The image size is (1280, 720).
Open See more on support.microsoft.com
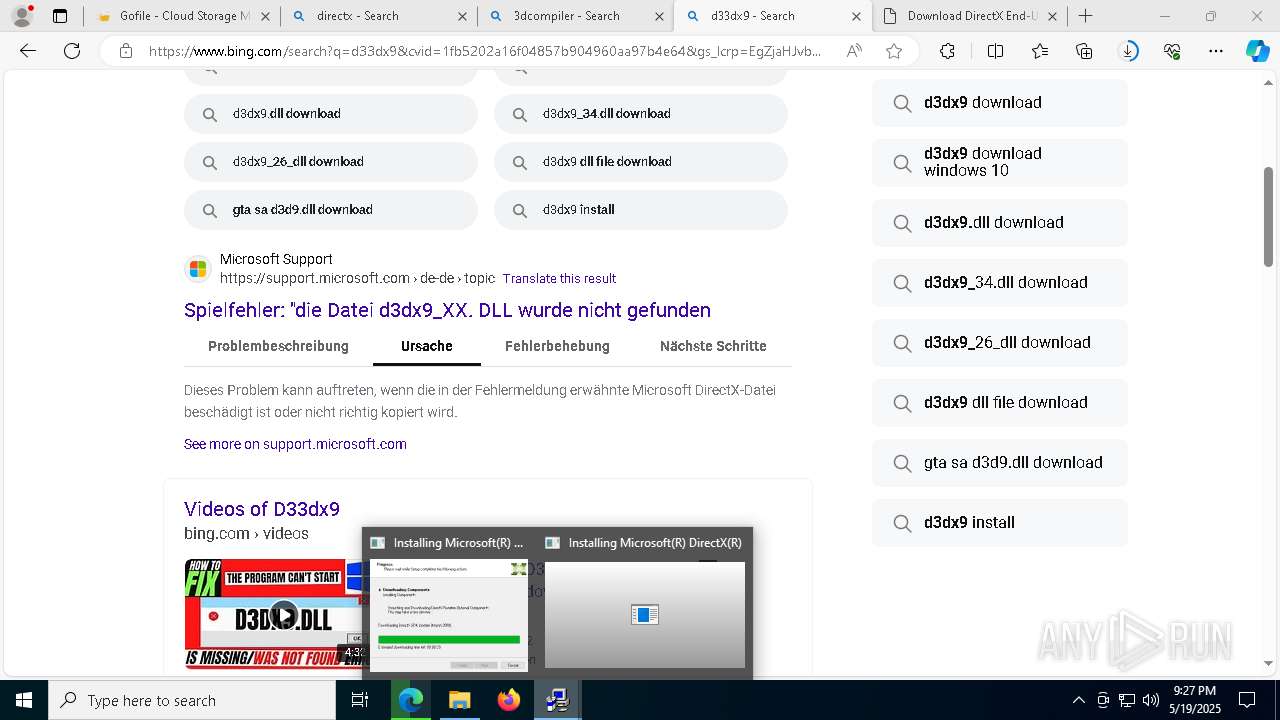(x=295, y=444)
